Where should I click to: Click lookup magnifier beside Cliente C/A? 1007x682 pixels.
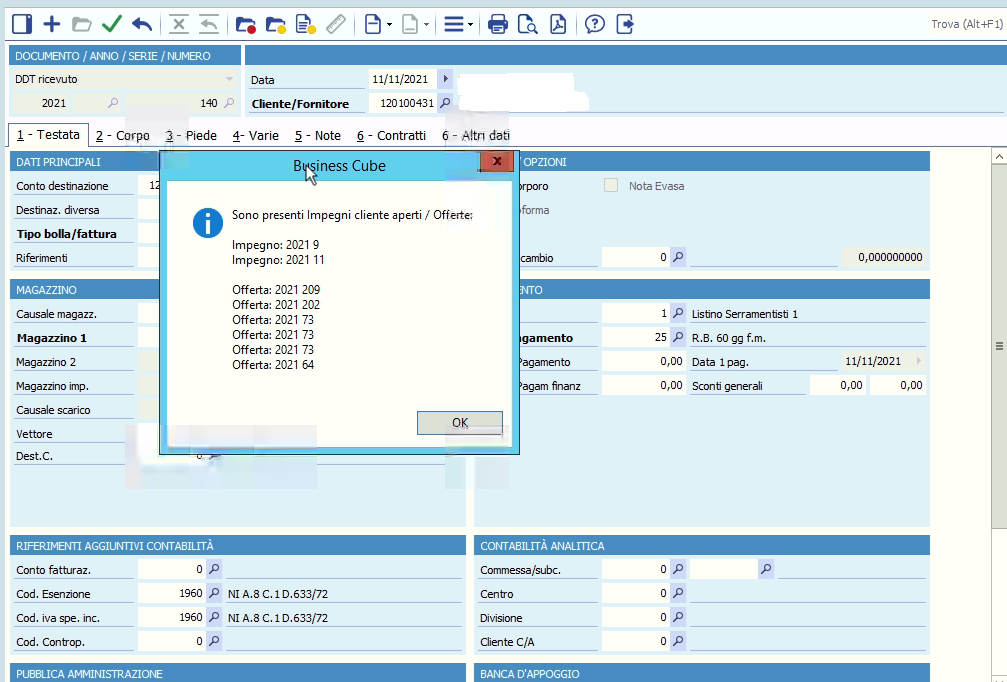[x=678, y=641]
